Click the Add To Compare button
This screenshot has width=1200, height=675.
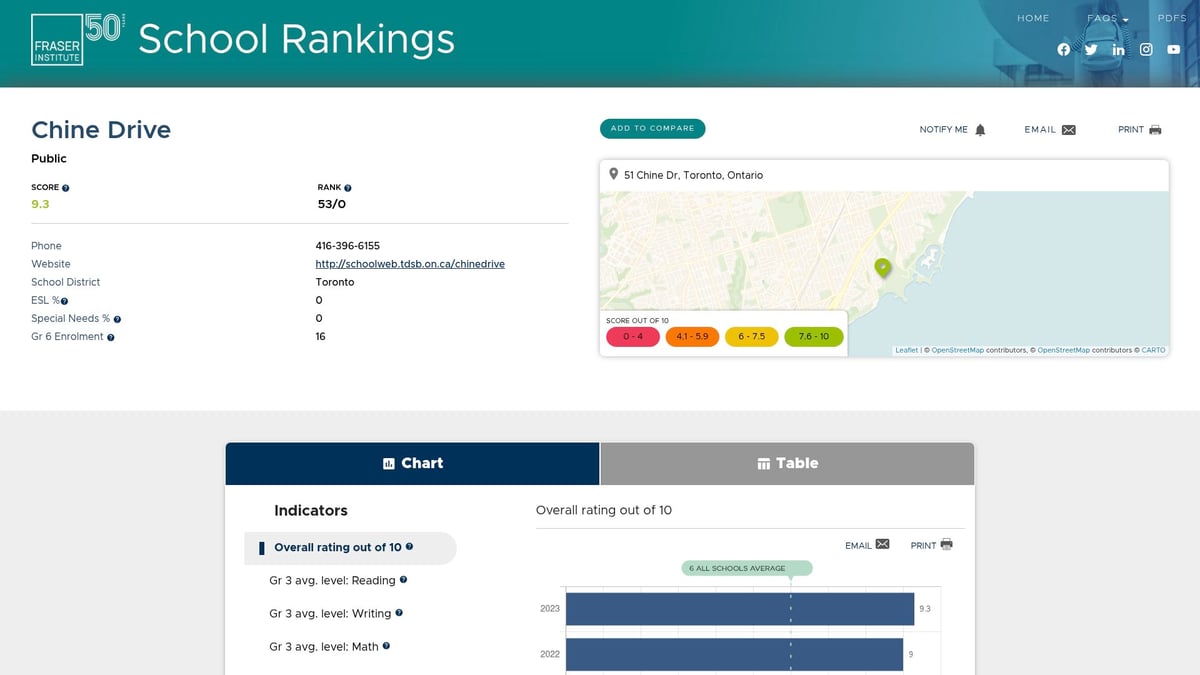point(652,128)
